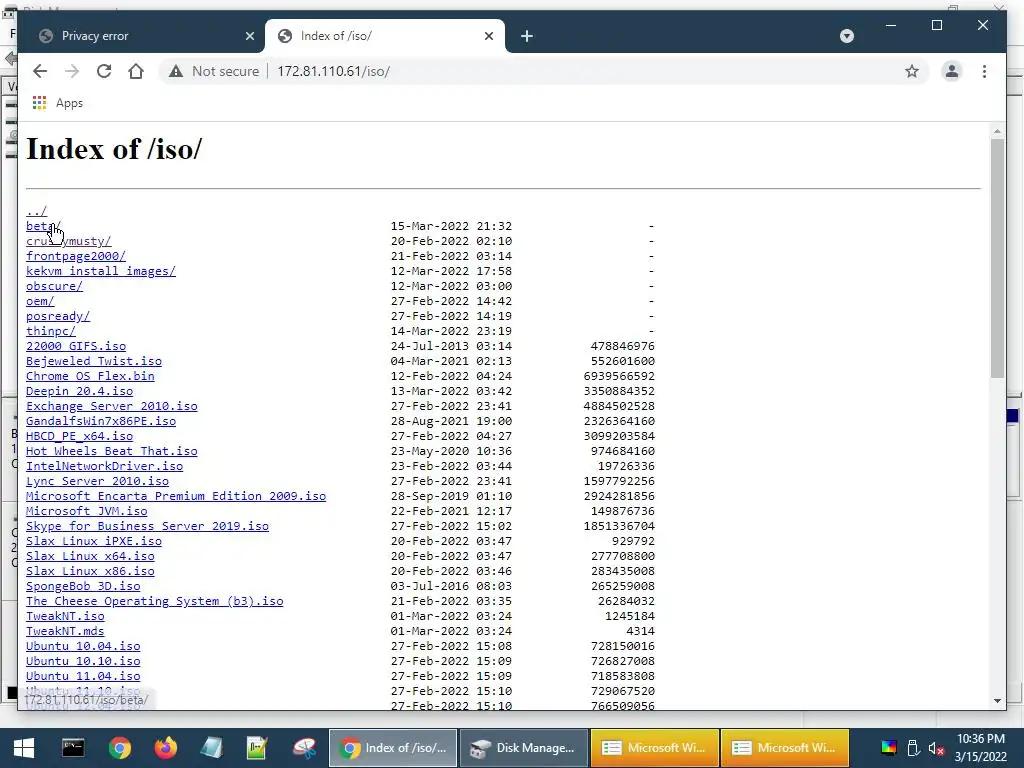
Task: Open the parent directory ../ link
Action: coord(37,211)
